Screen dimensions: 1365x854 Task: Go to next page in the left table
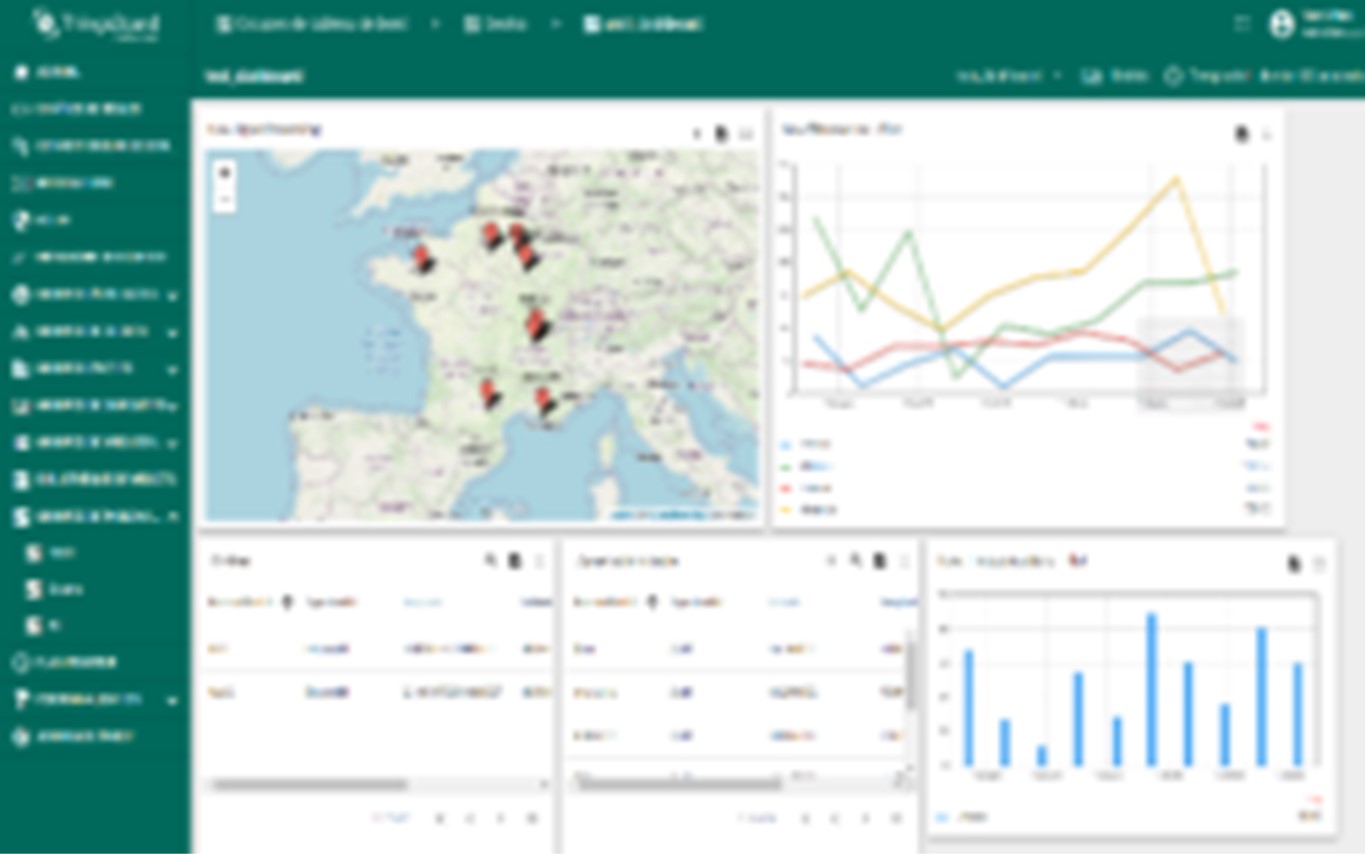(x=501, y=818)
